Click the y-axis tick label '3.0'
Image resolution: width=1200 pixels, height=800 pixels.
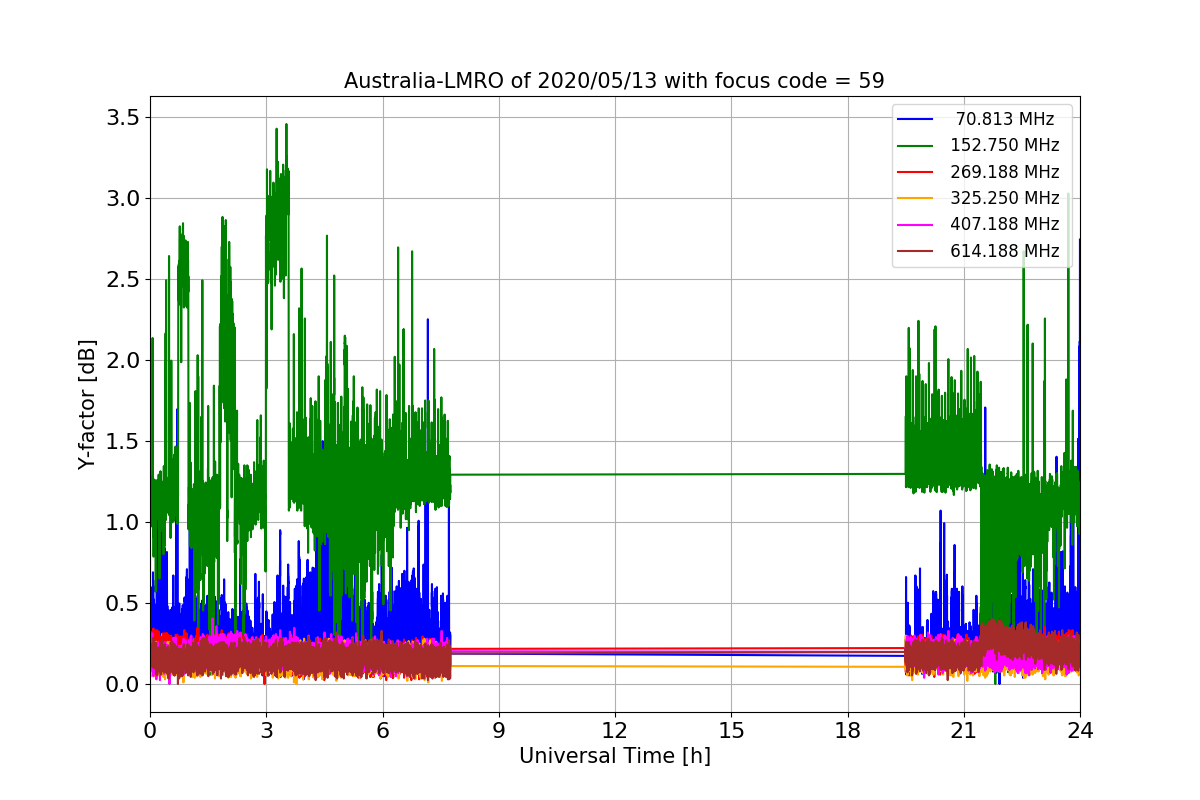pos(124,199)
